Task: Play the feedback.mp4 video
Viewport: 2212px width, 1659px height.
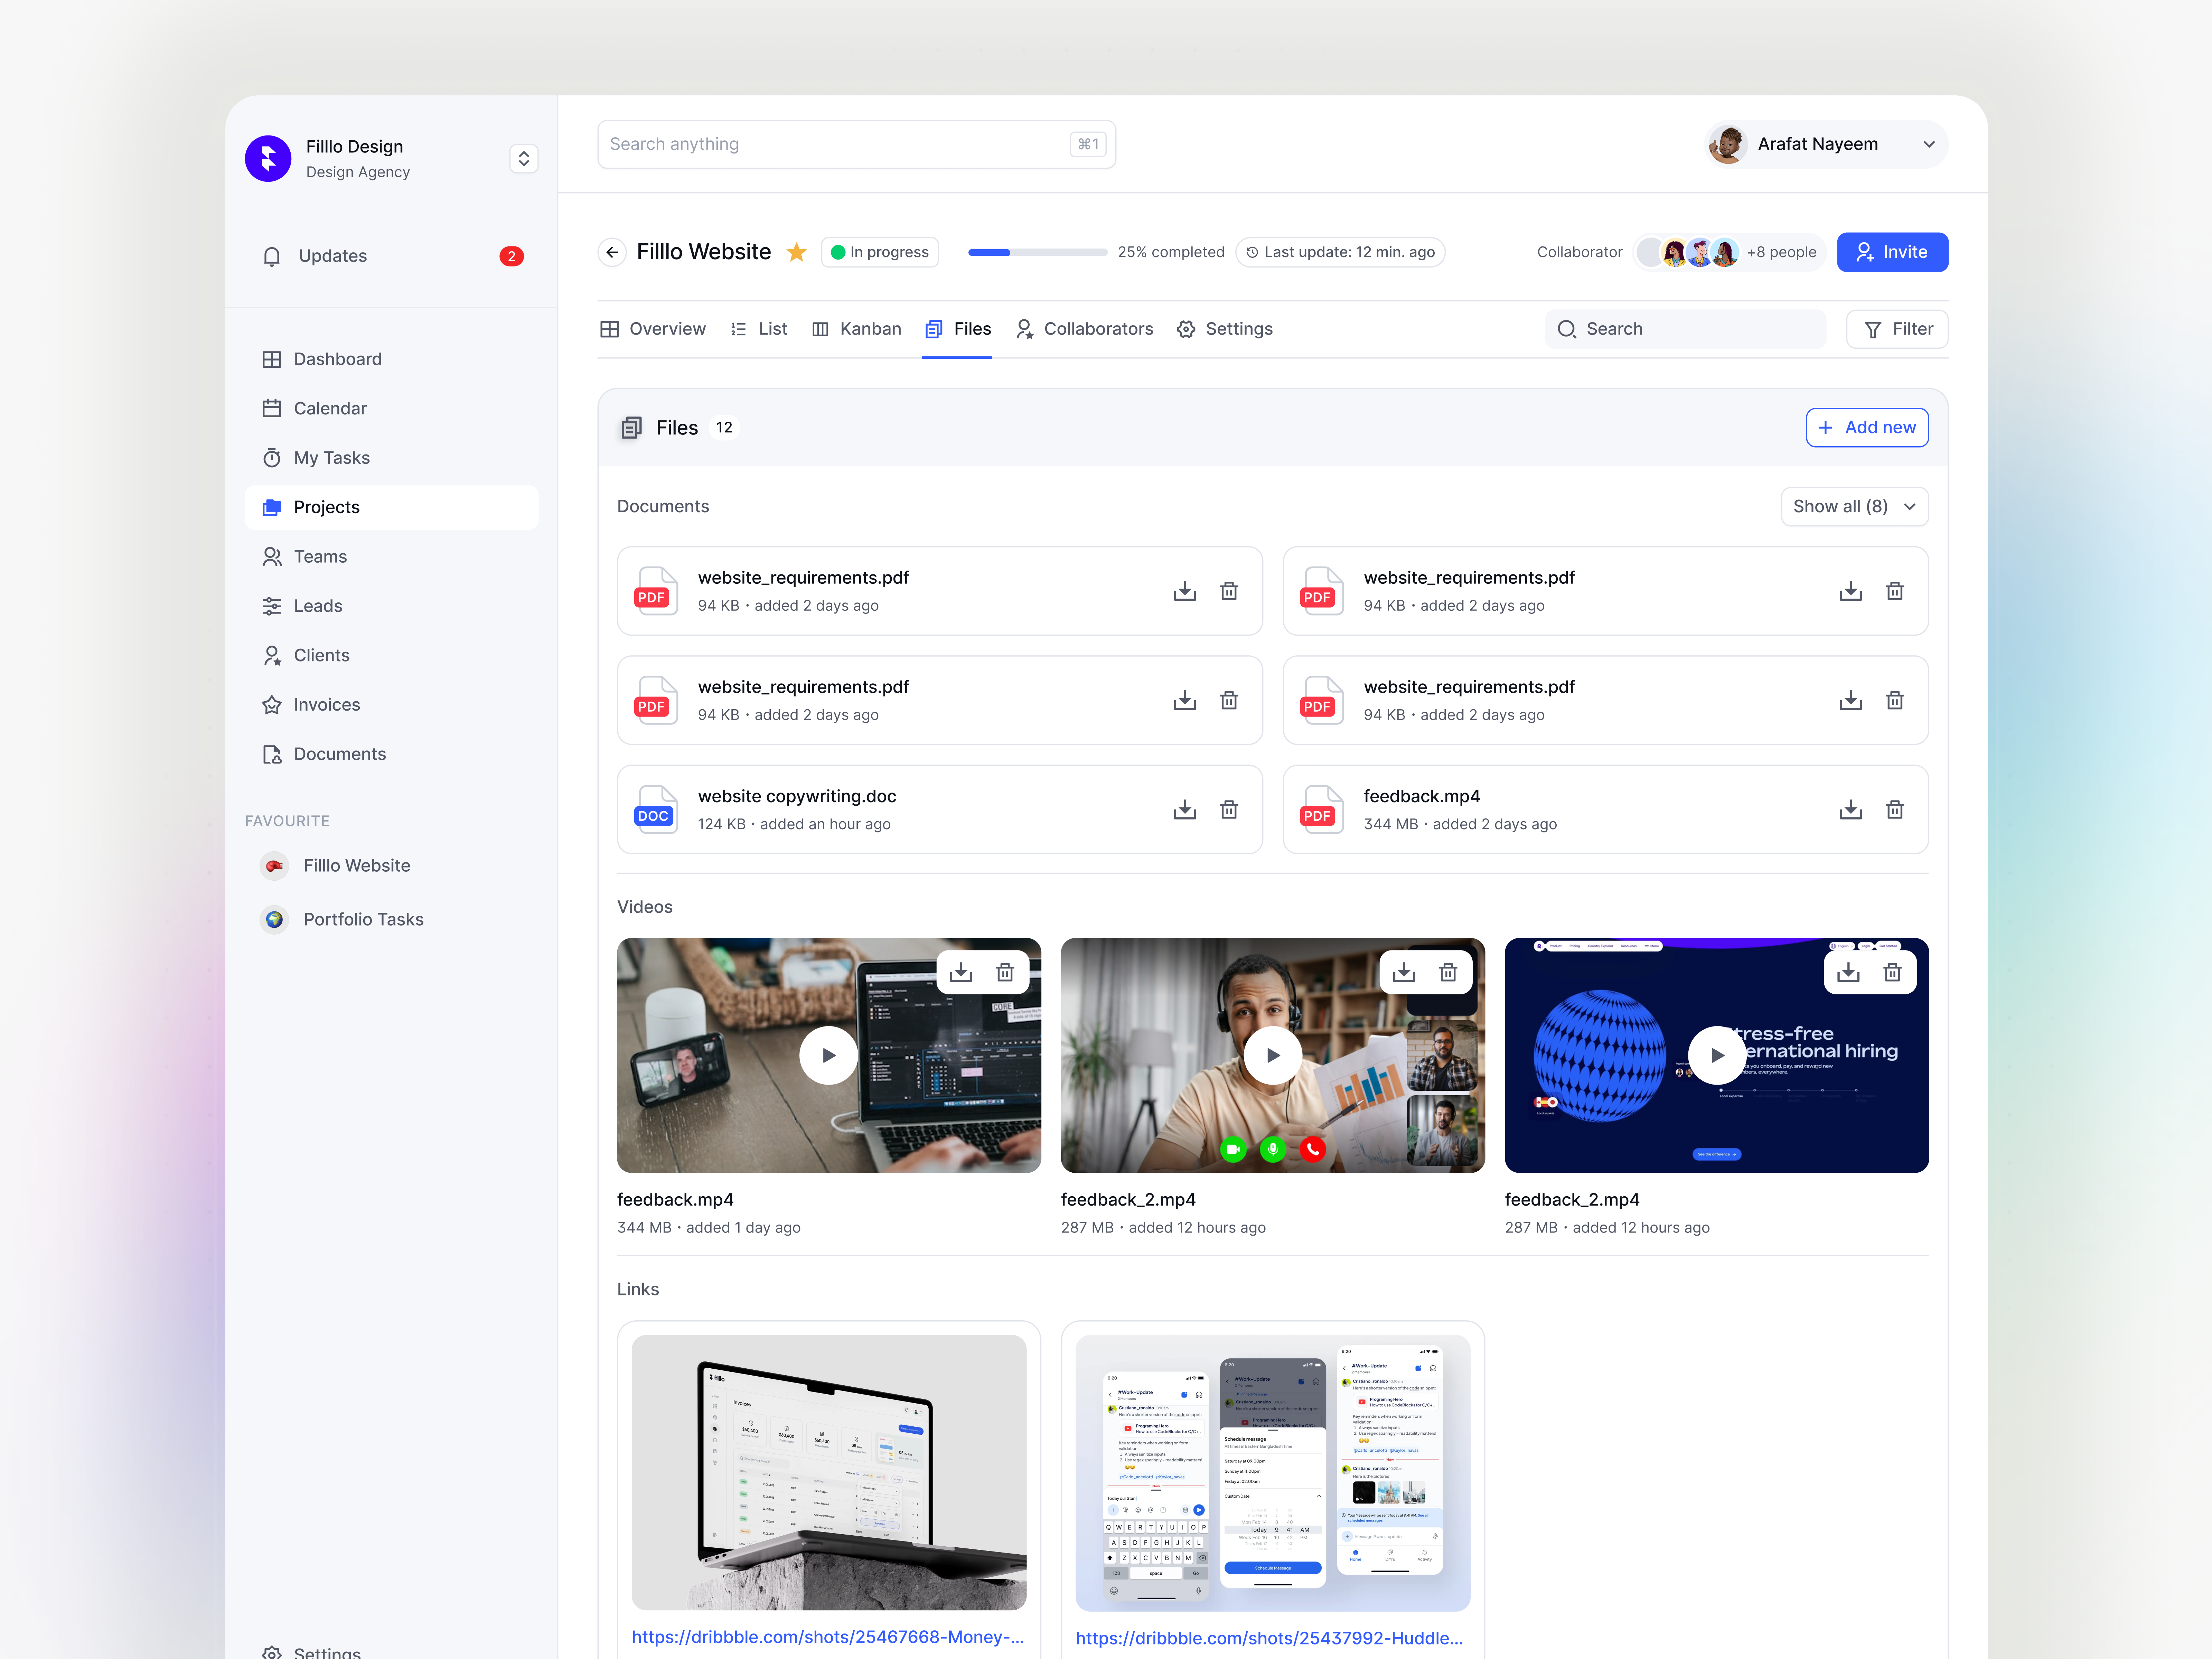Action: pyautogui.click(x=829, y=1055)
